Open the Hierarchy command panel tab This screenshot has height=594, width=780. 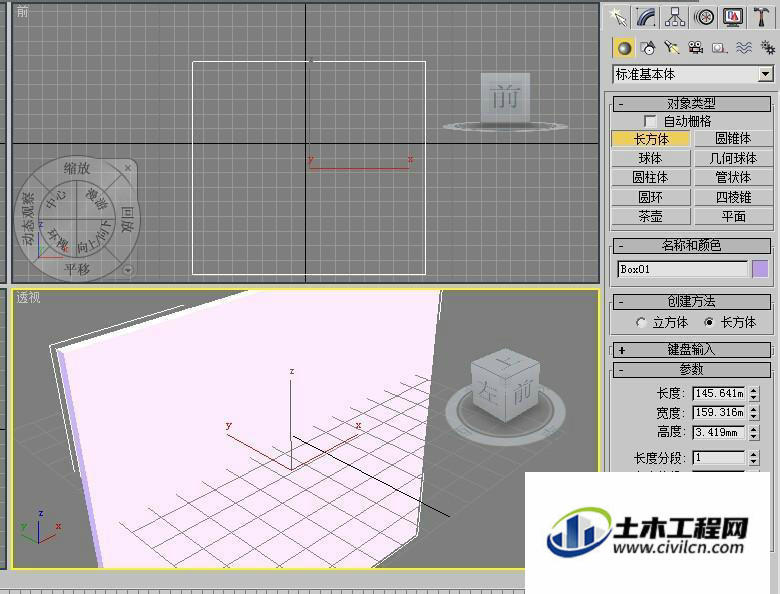click(x=675, y=18)
